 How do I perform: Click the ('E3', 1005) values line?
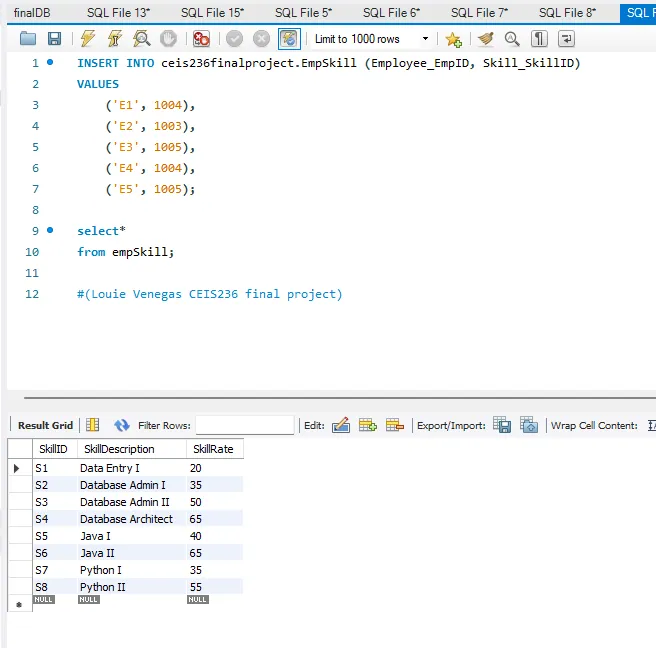point(150,147)
